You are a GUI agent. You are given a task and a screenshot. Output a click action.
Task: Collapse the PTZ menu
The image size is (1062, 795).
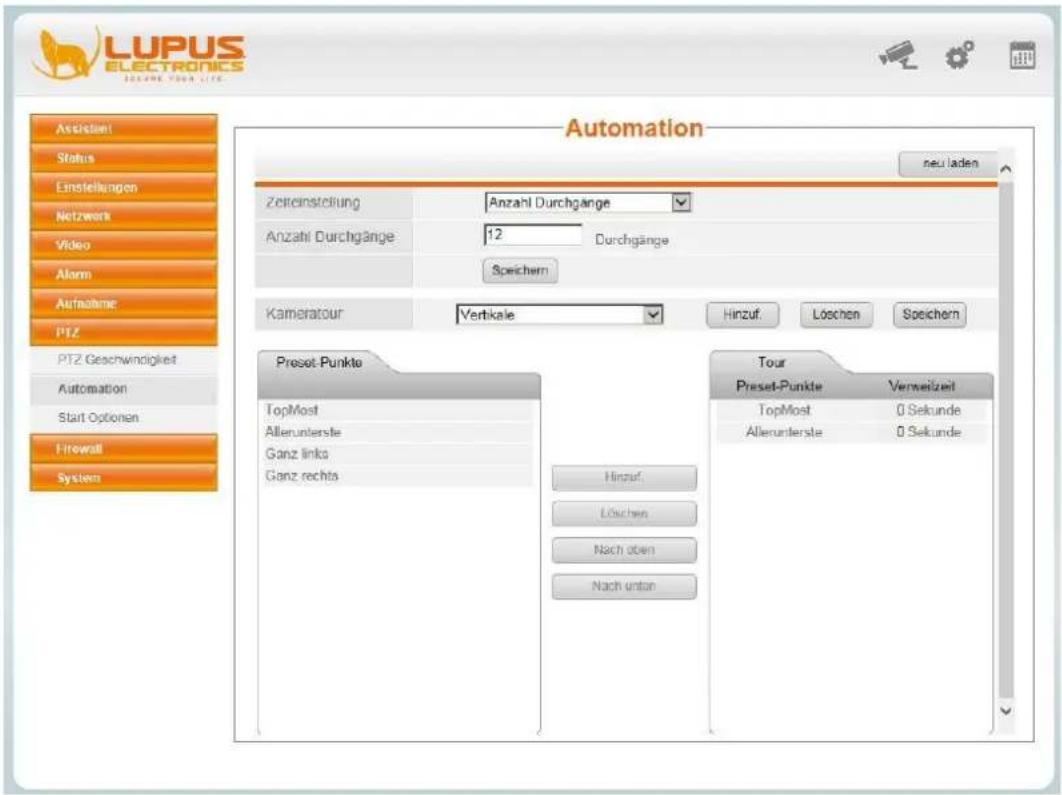pyautogui.click(x=124, y=332)
